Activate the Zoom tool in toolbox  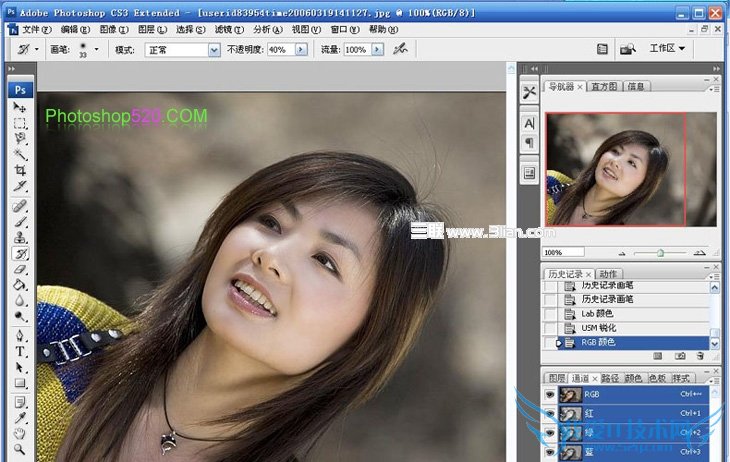(x=20, y=451)
